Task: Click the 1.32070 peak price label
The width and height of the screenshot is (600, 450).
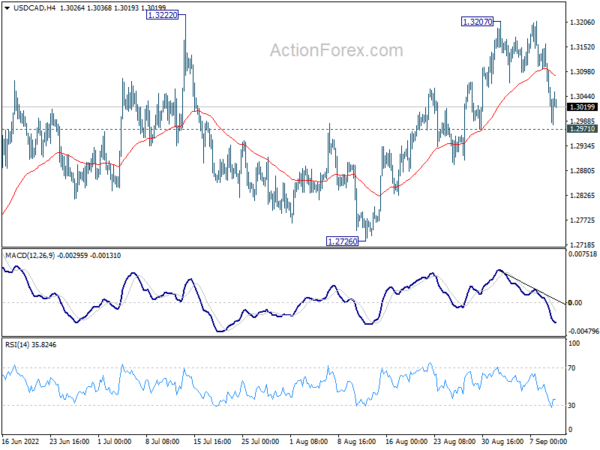Action: point(477,22)
